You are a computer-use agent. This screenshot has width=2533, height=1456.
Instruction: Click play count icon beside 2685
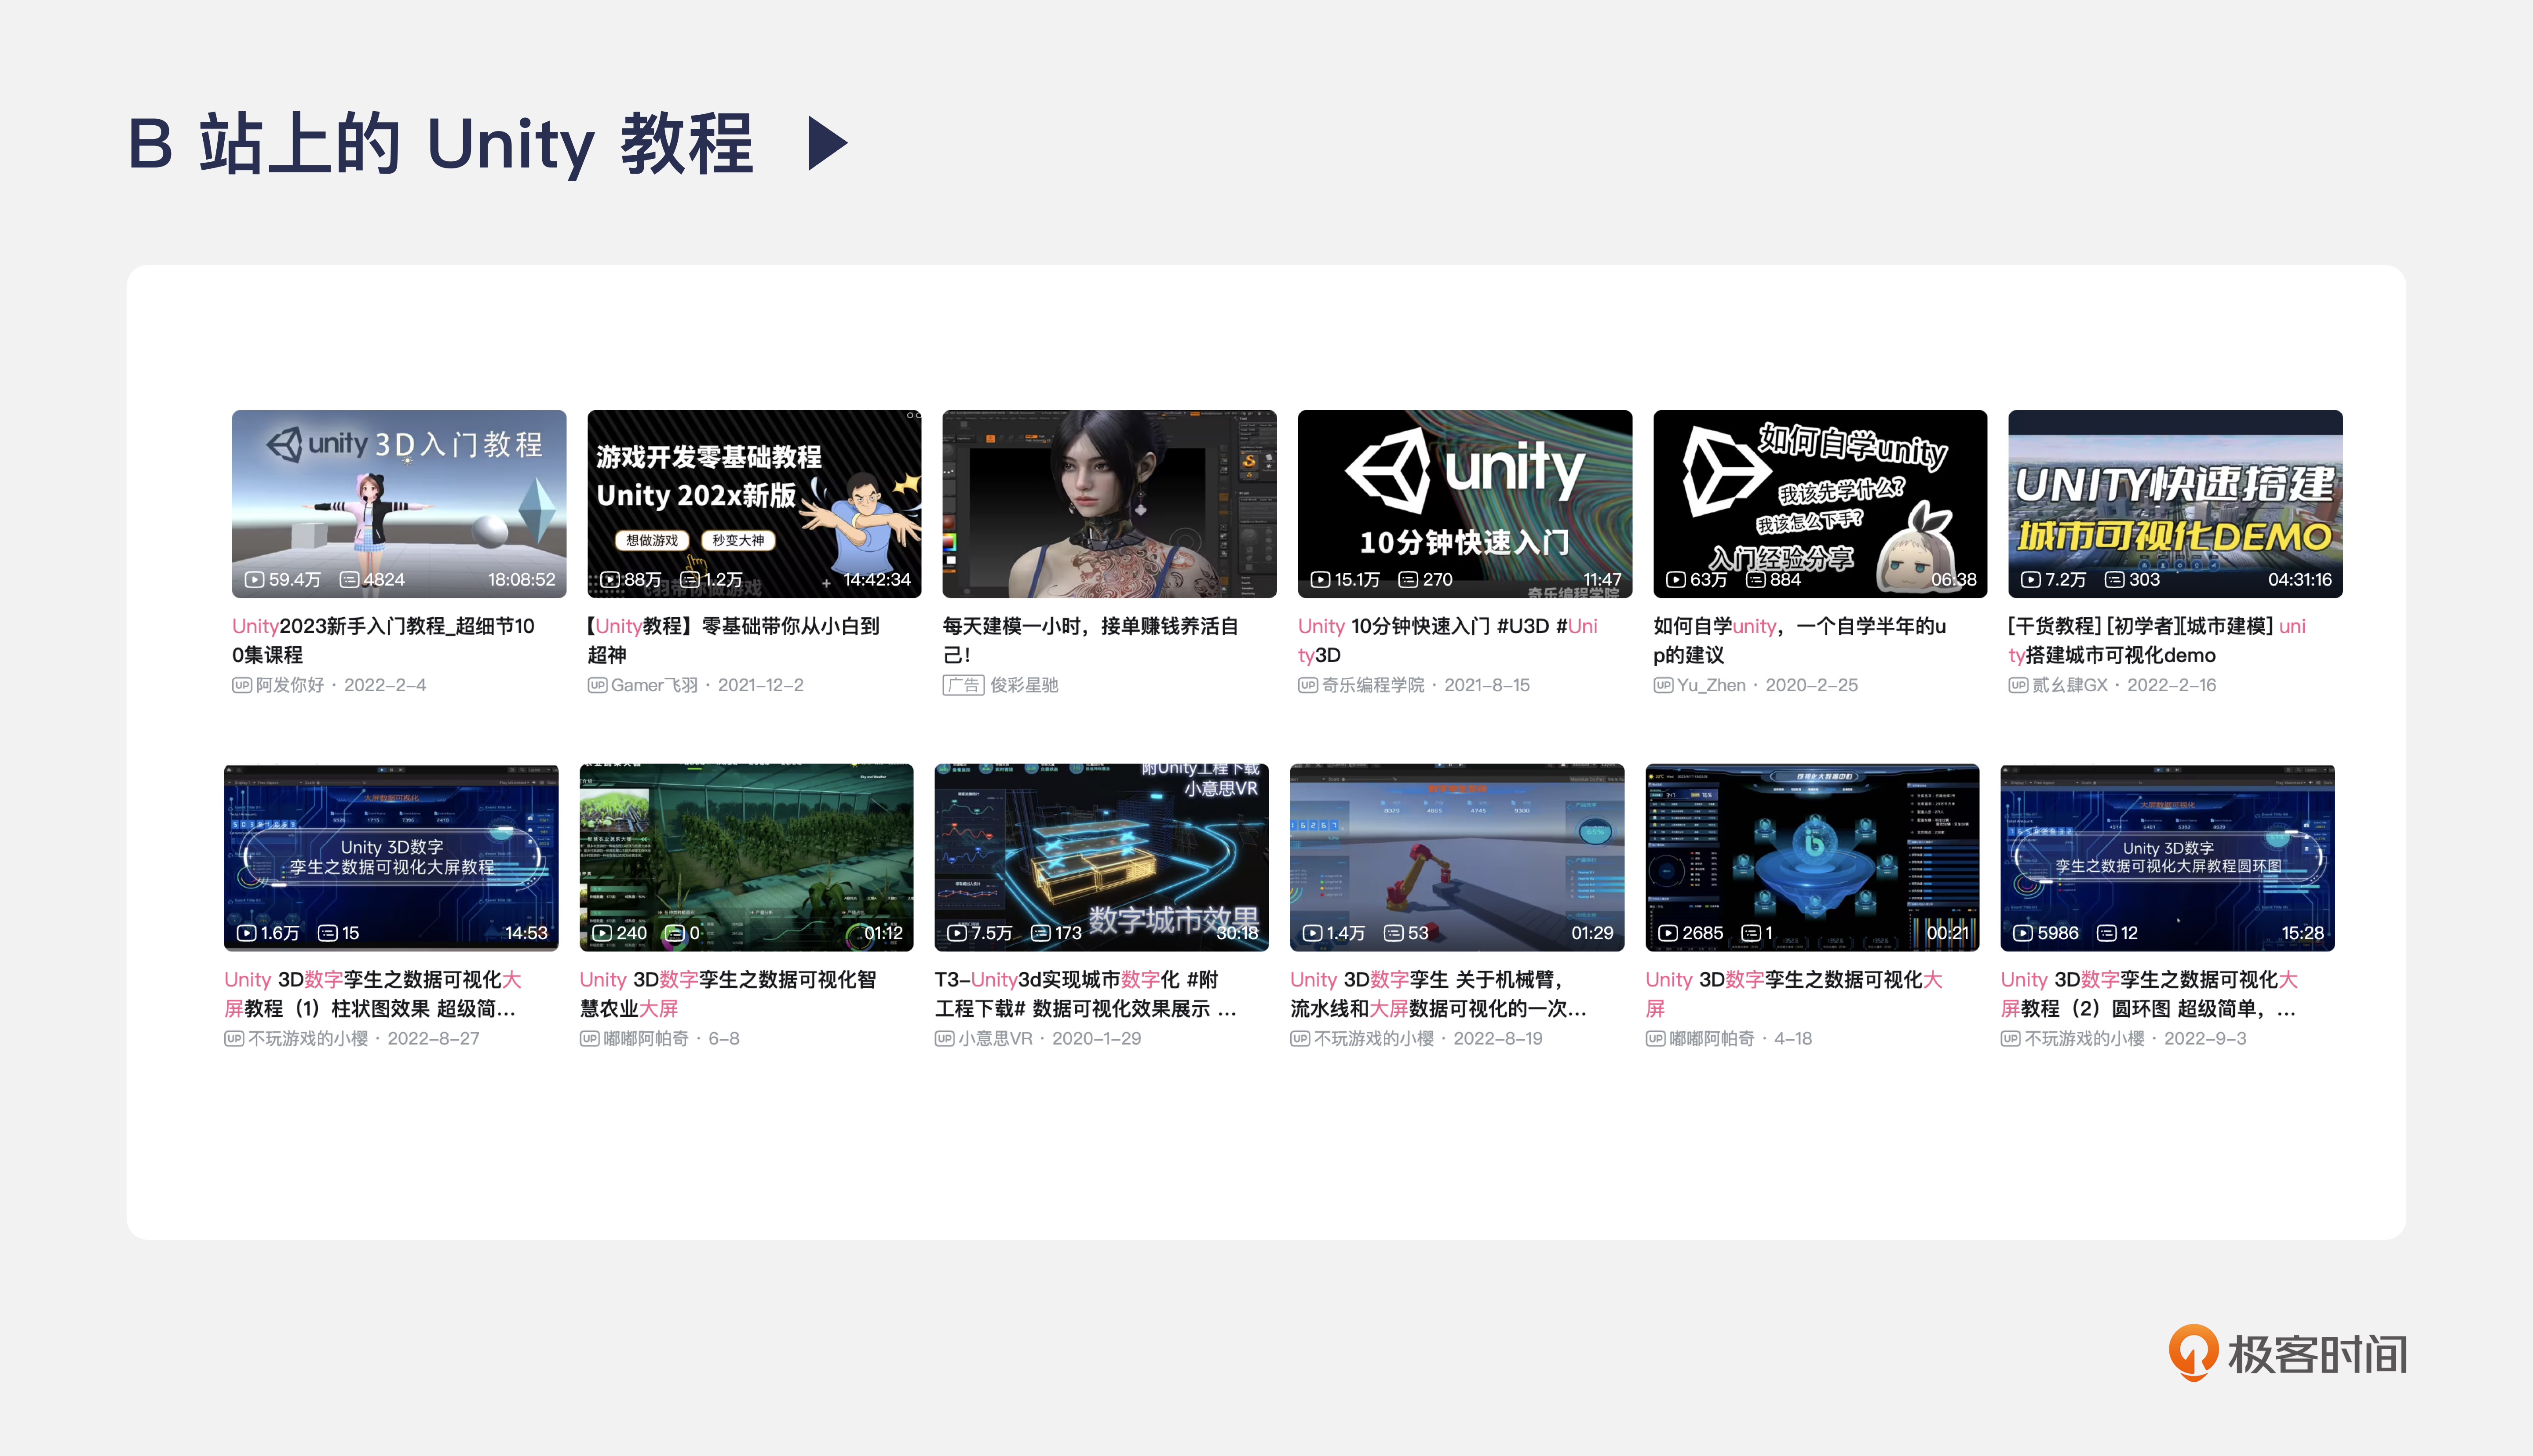(x=1667, y=933)
